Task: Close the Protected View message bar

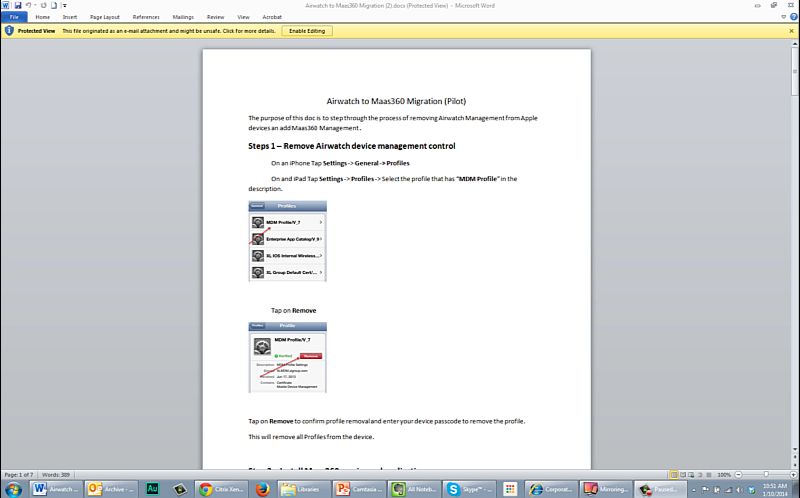Action: click(791, 31)
